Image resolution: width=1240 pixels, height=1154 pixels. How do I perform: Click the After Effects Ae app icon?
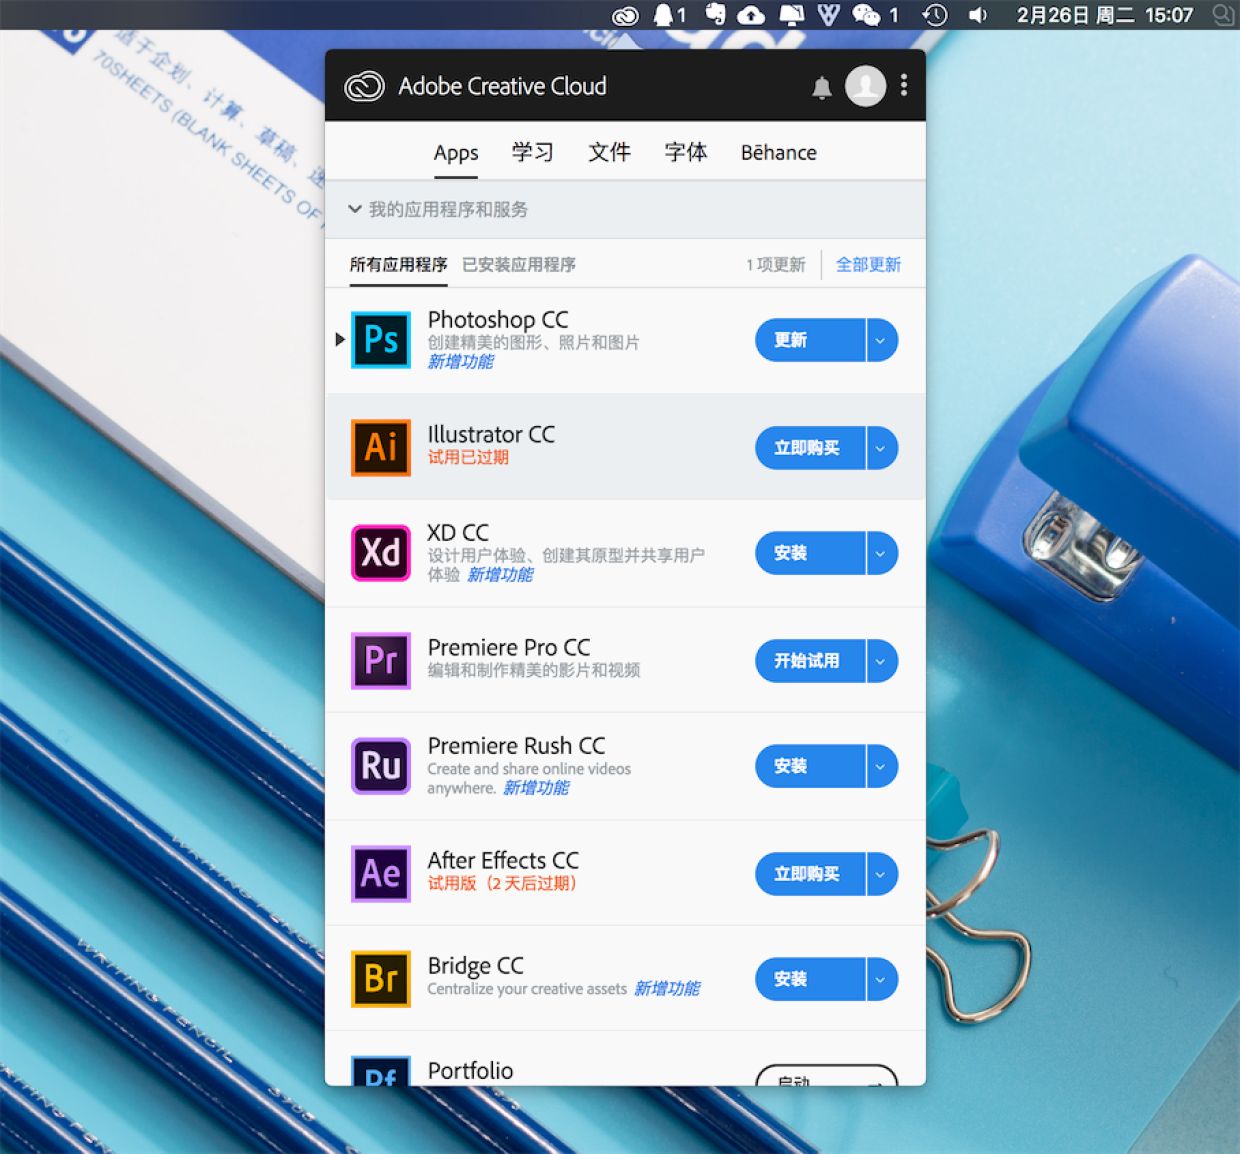[x=381, y=873]
